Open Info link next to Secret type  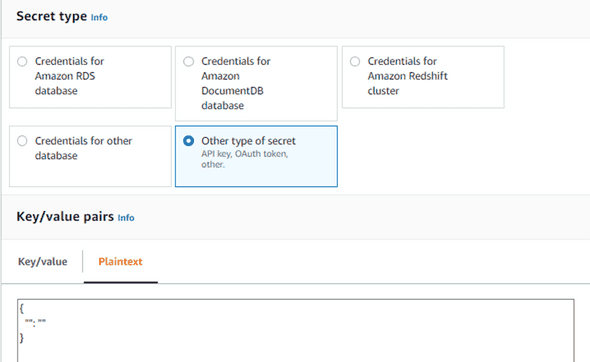coord(99,17)
